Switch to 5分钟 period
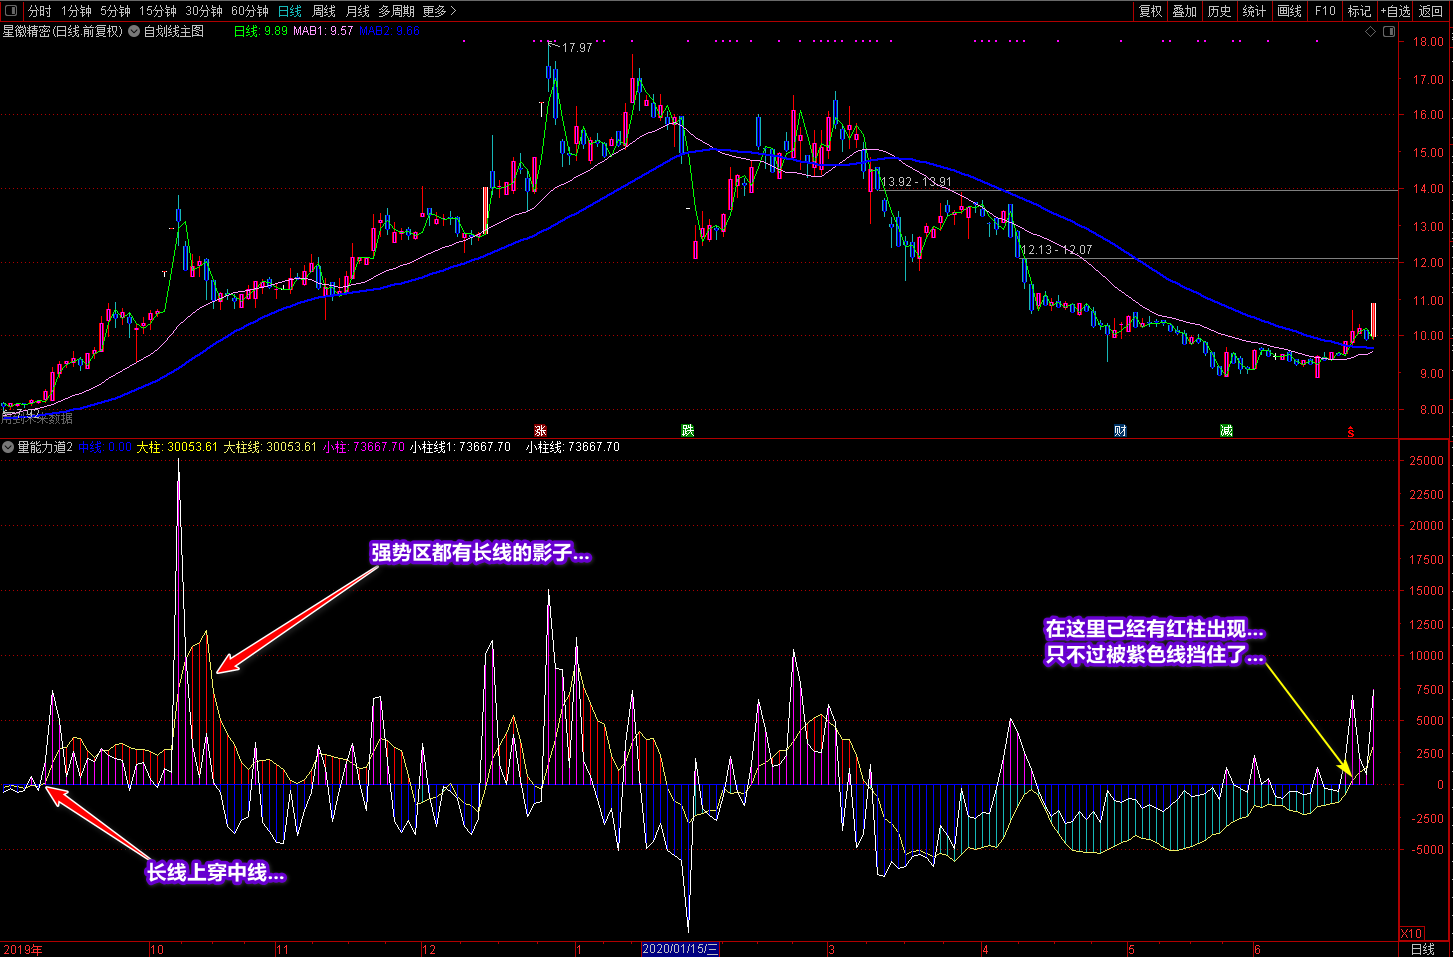 (x=115, y=11)
